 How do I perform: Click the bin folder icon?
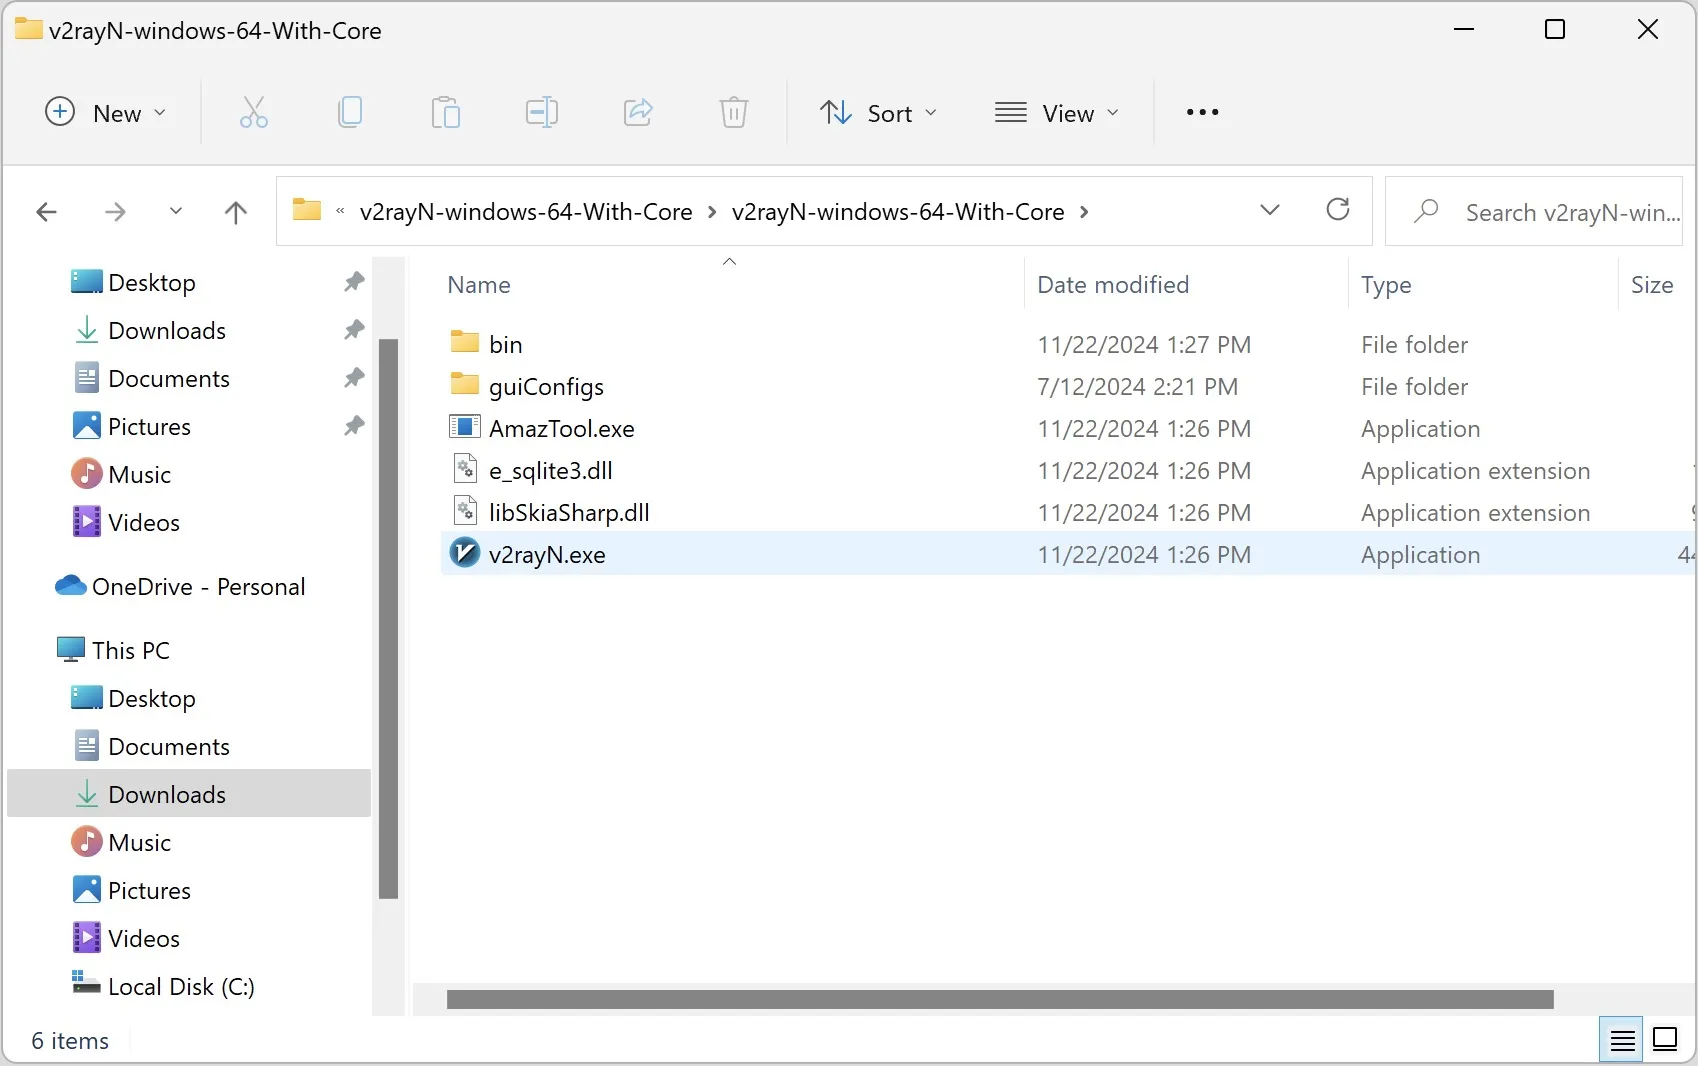(465, 342)
